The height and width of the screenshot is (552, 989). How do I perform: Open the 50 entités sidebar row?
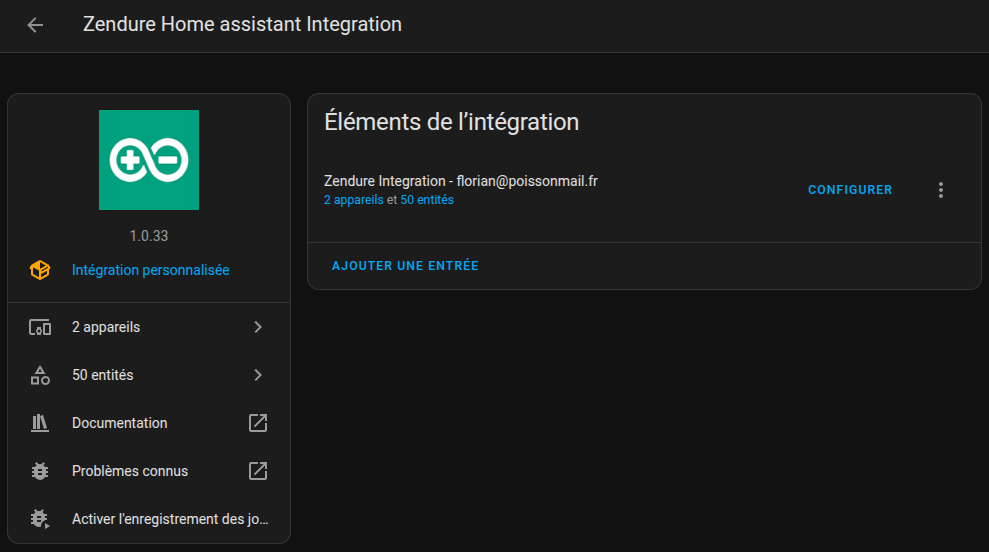coord(149,375)
